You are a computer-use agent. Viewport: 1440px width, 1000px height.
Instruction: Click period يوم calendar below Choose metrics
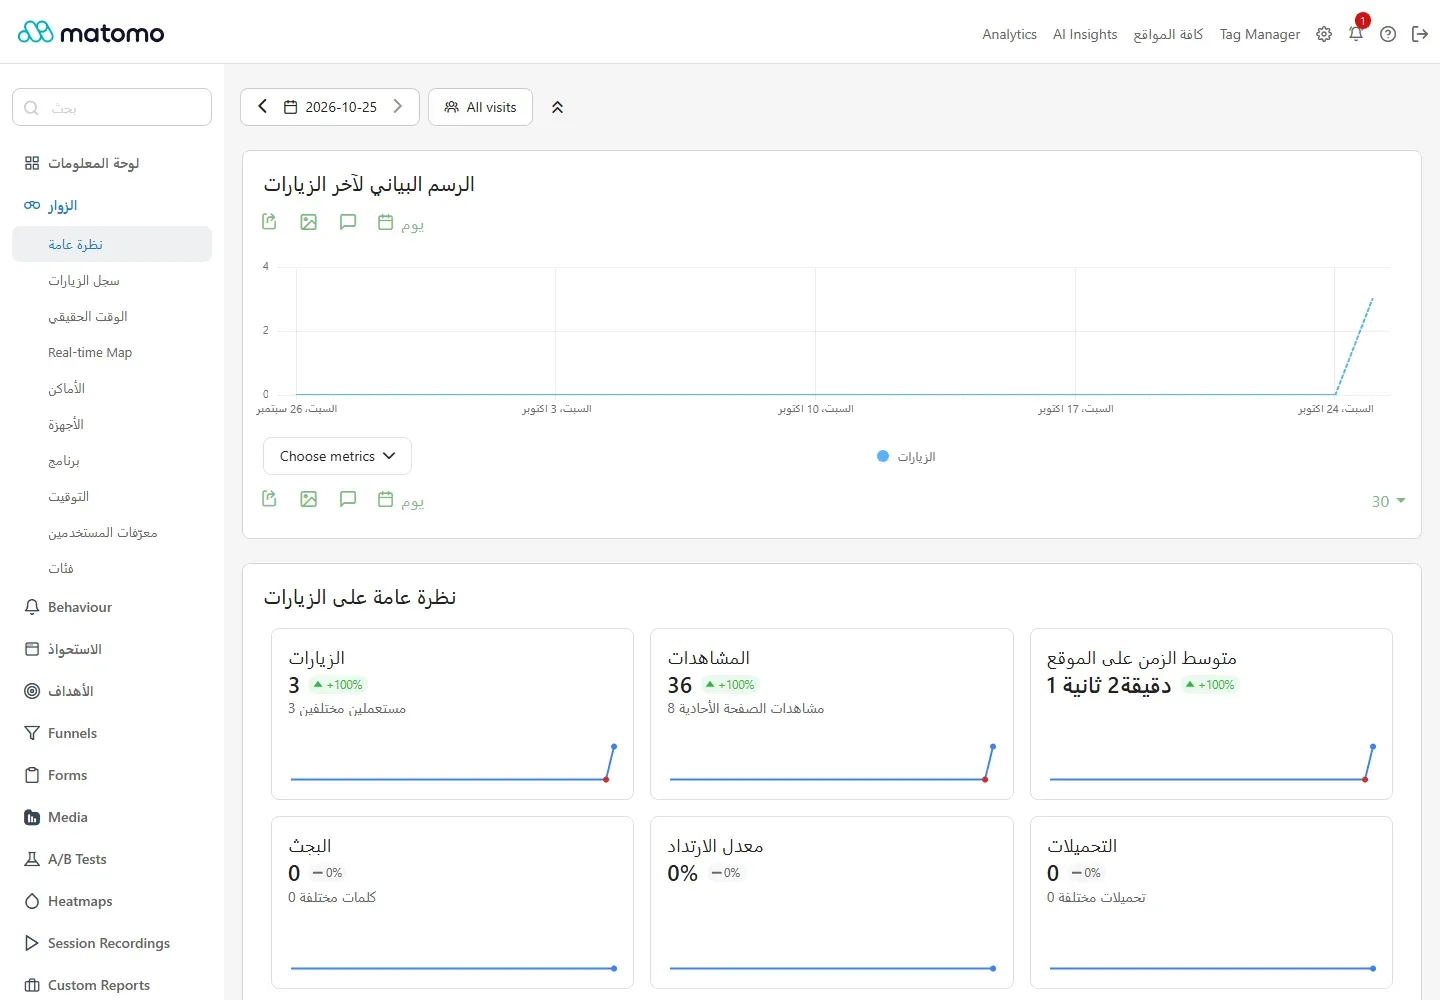400,500
